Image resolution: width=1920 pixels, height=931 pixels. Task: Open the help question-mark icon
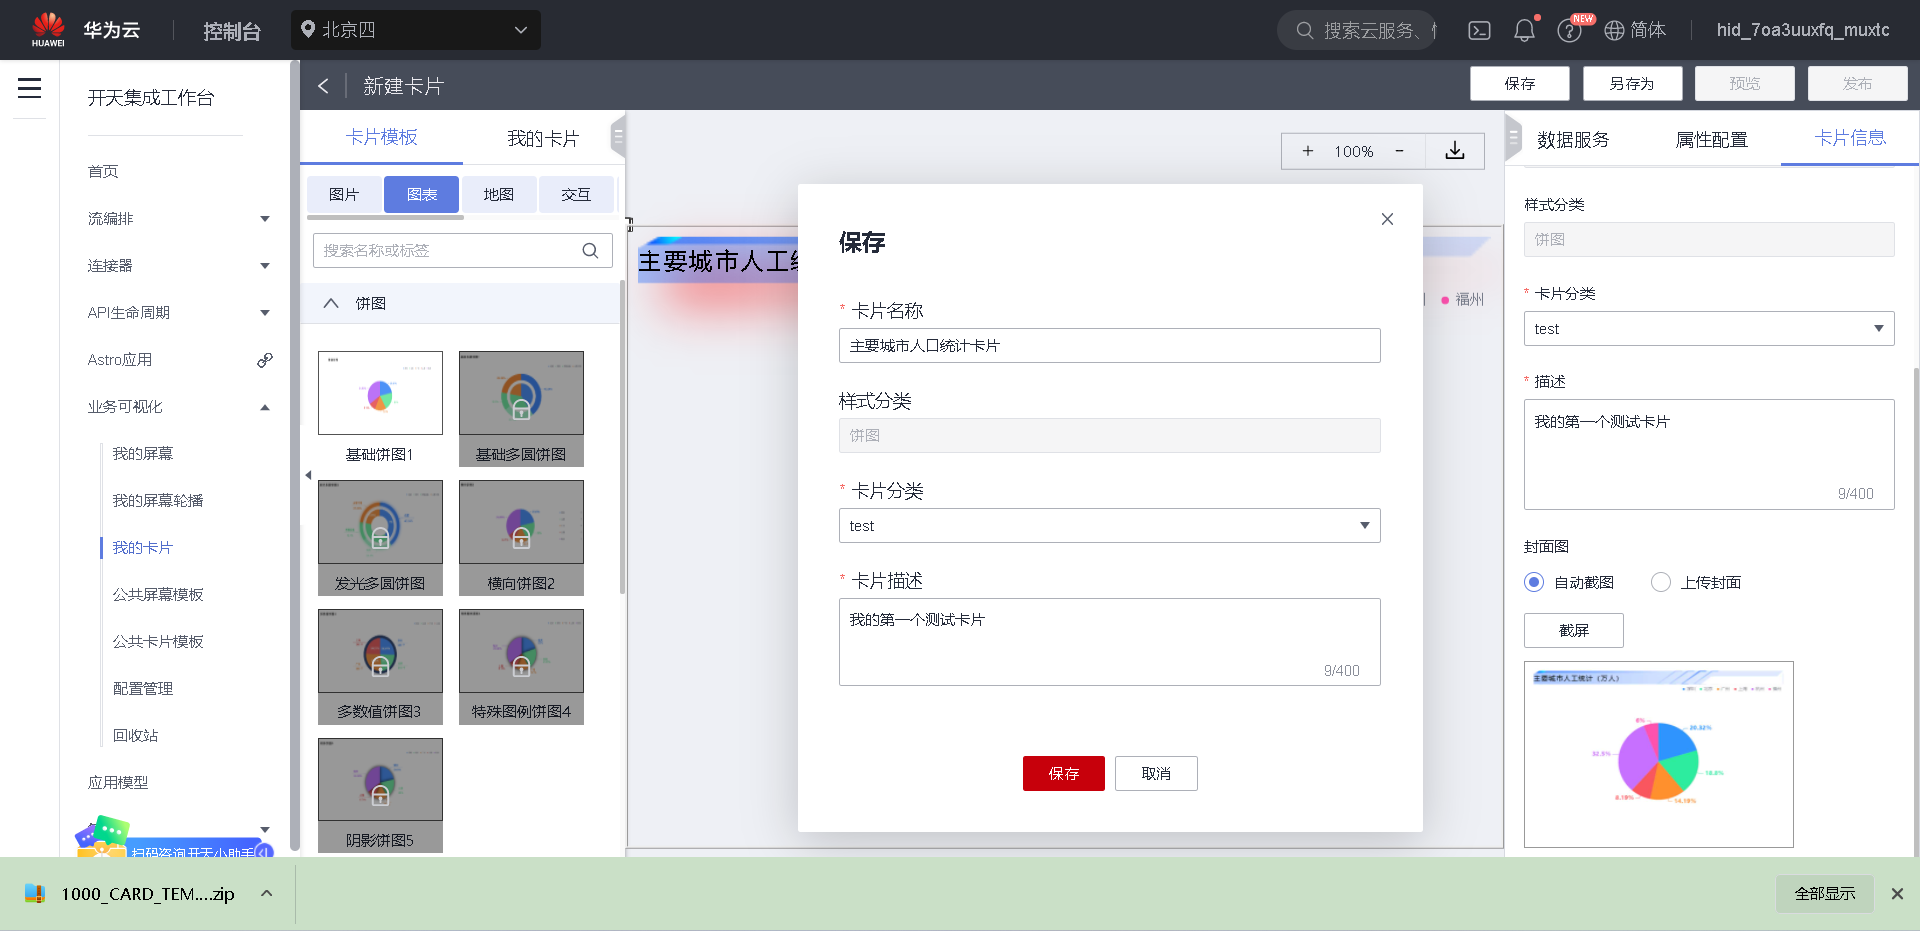(1569, 31)
